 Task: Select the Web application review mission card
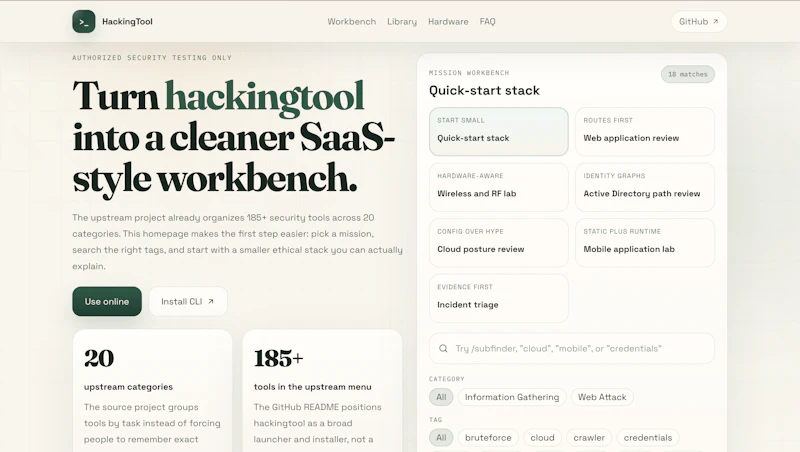pos(645,132)
